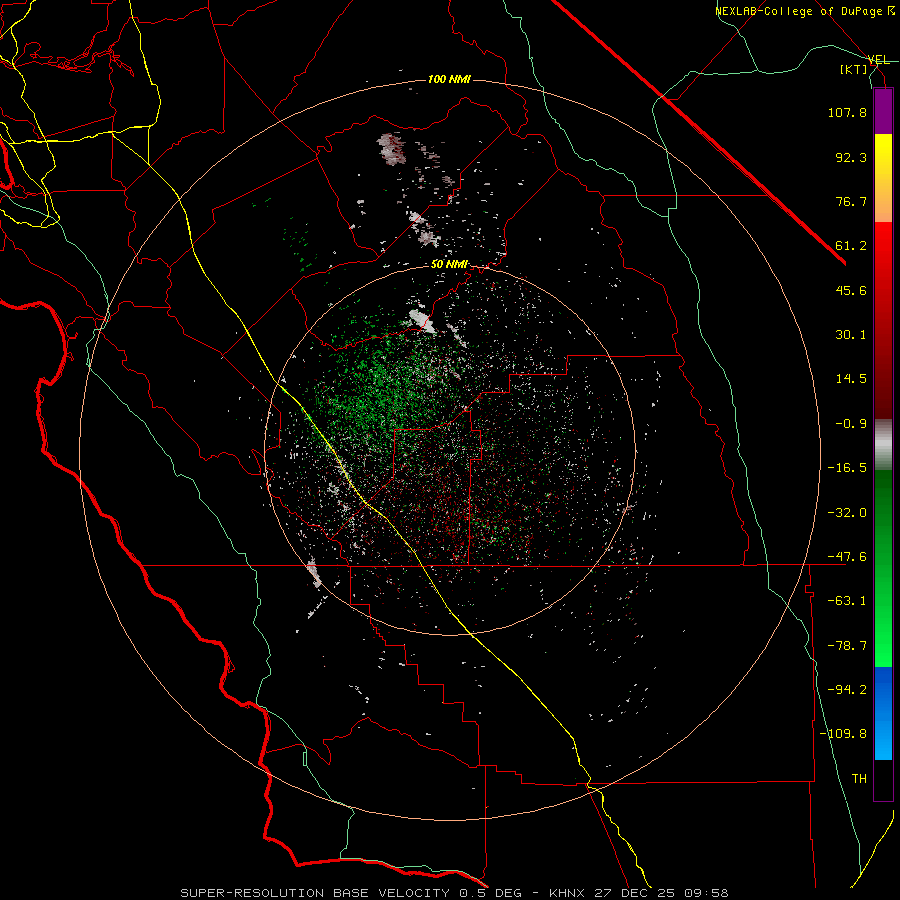Click the 100 NMI range ring label
The width and height of the screenshot is (900, 900).
pyautogui.click(x=449, y=79)
